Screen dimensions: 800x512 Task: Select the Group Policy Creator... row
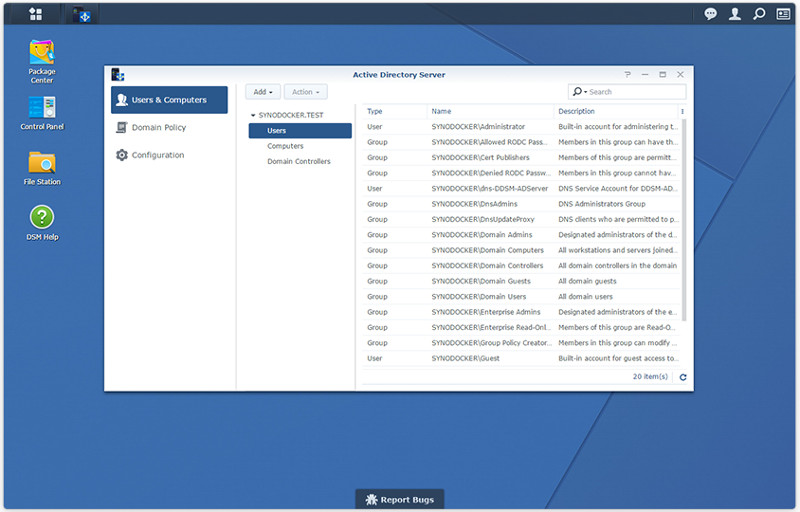pyautogui.click(x=521, y=343)
